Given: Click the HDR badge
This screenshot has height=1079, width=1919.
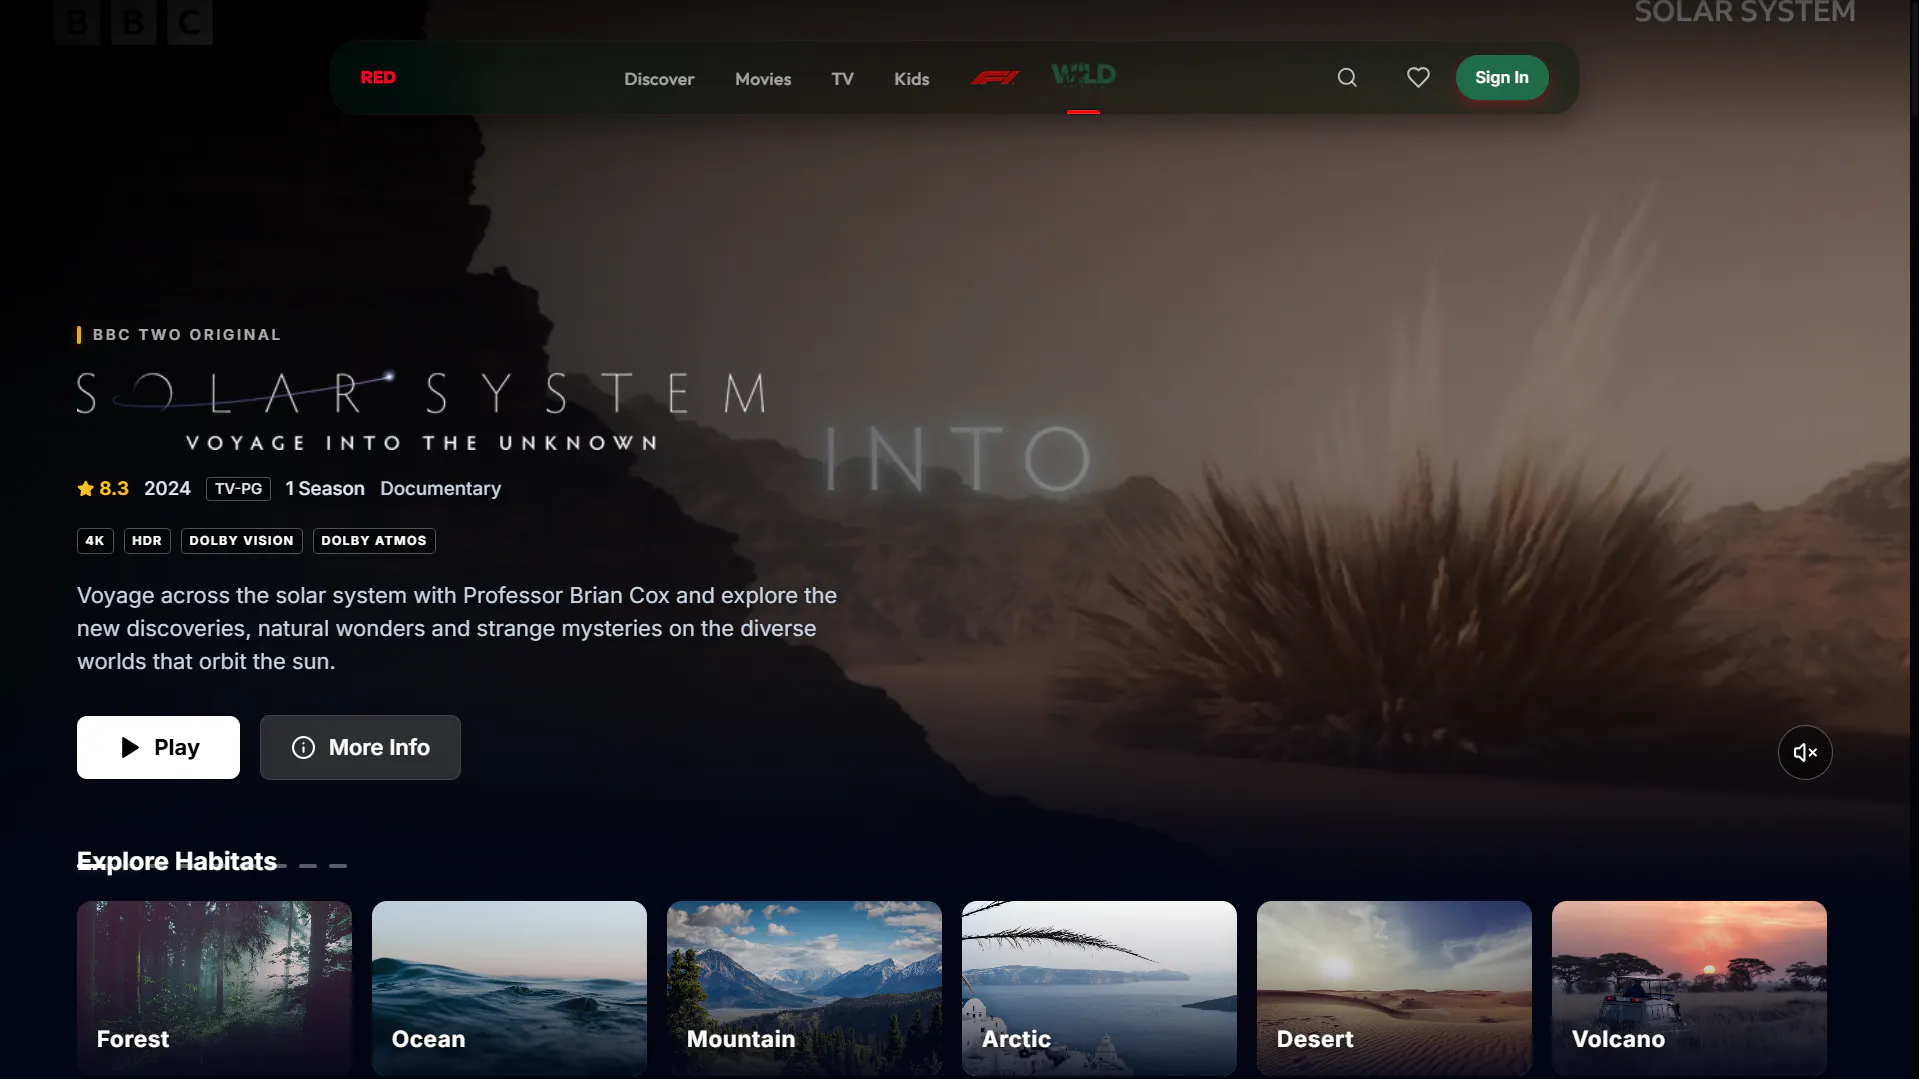Looking at the screenshot, I should tap(147, 541).
